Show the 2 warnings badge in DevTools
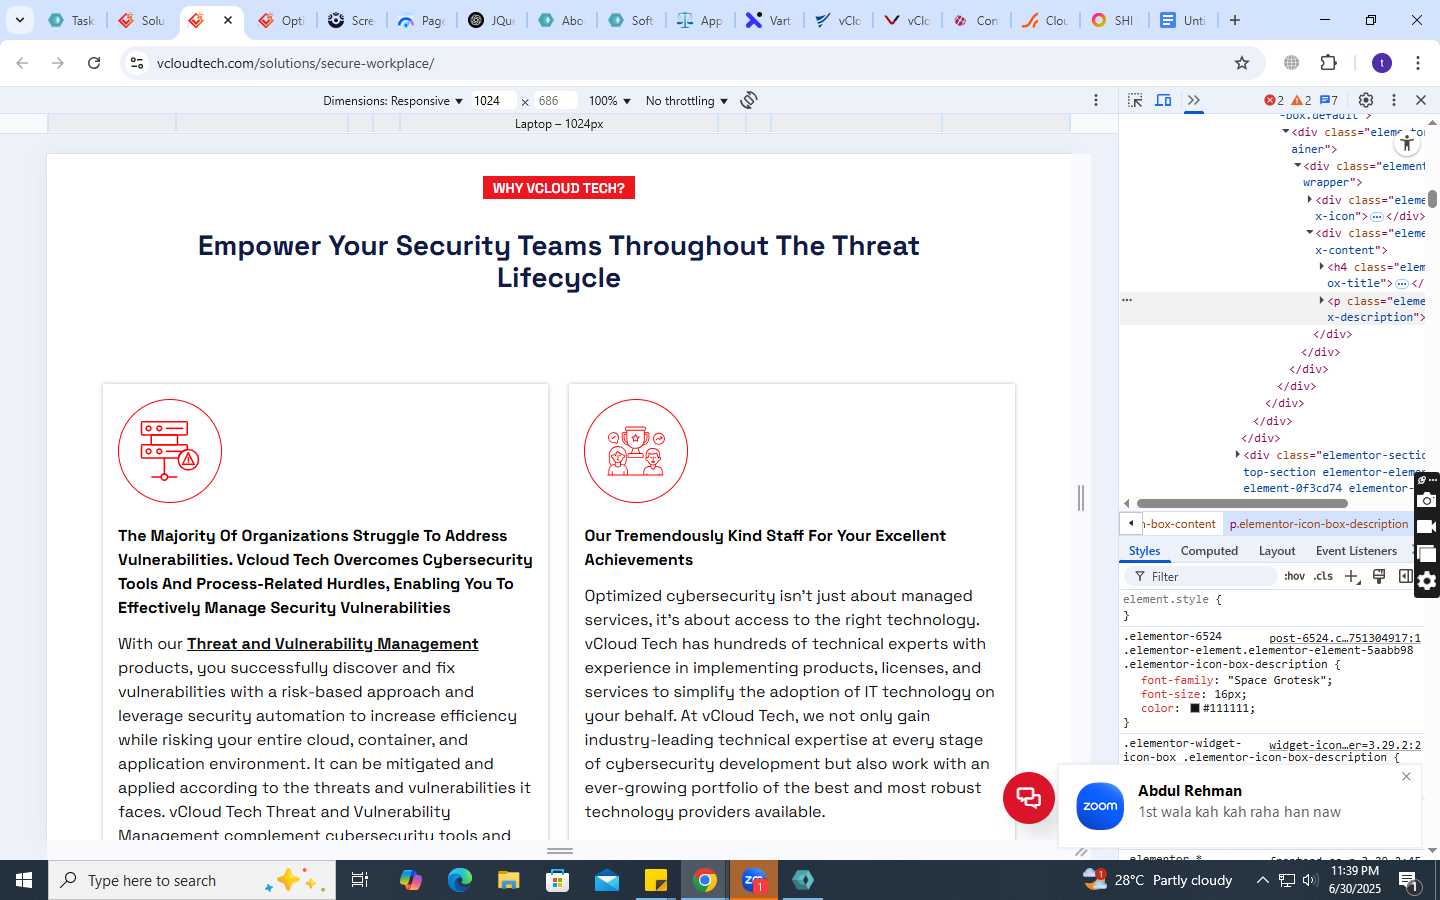Screen dimensions: 1440x900 click(x=1301, y=100)
